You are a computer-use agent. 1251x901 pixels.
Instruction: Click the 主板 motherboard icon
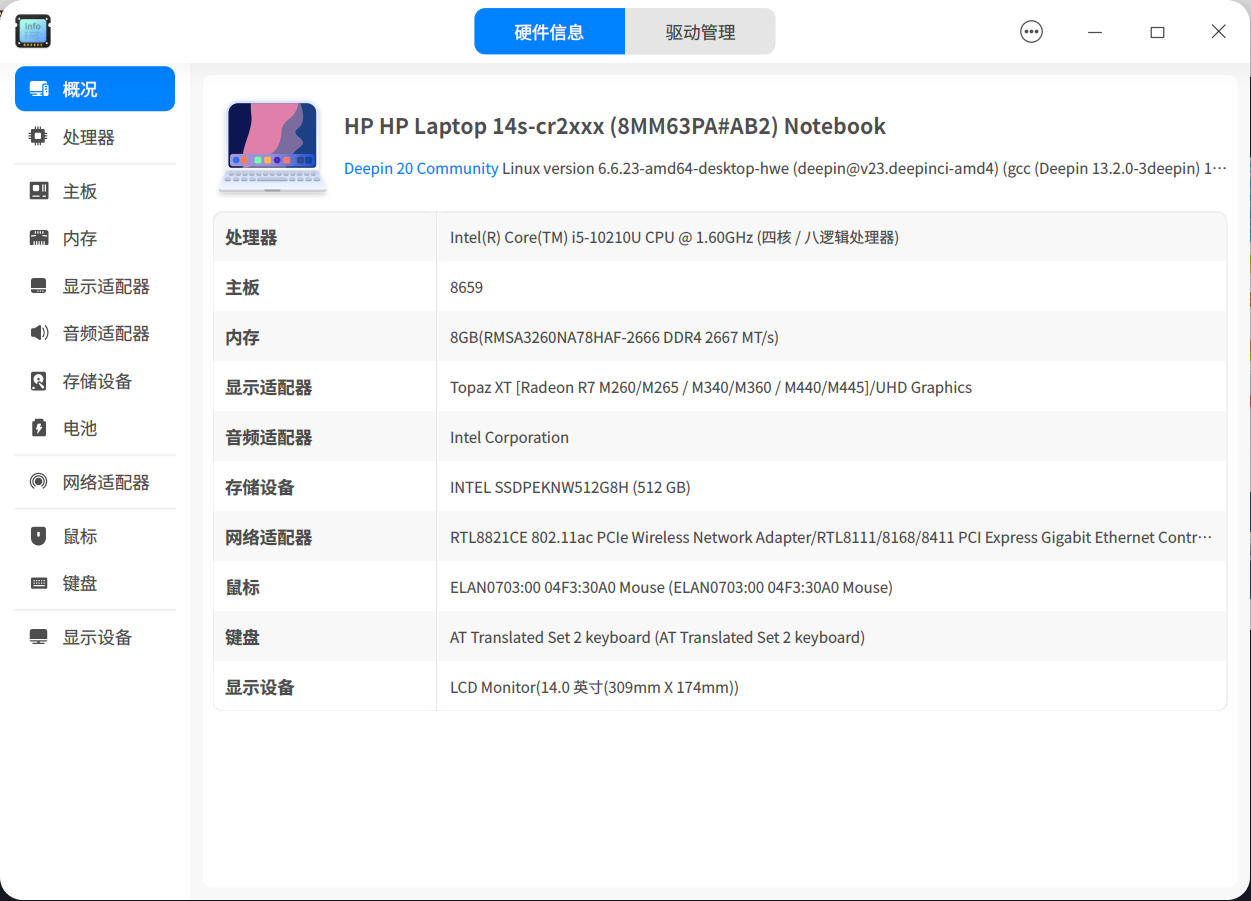(39, 191)
